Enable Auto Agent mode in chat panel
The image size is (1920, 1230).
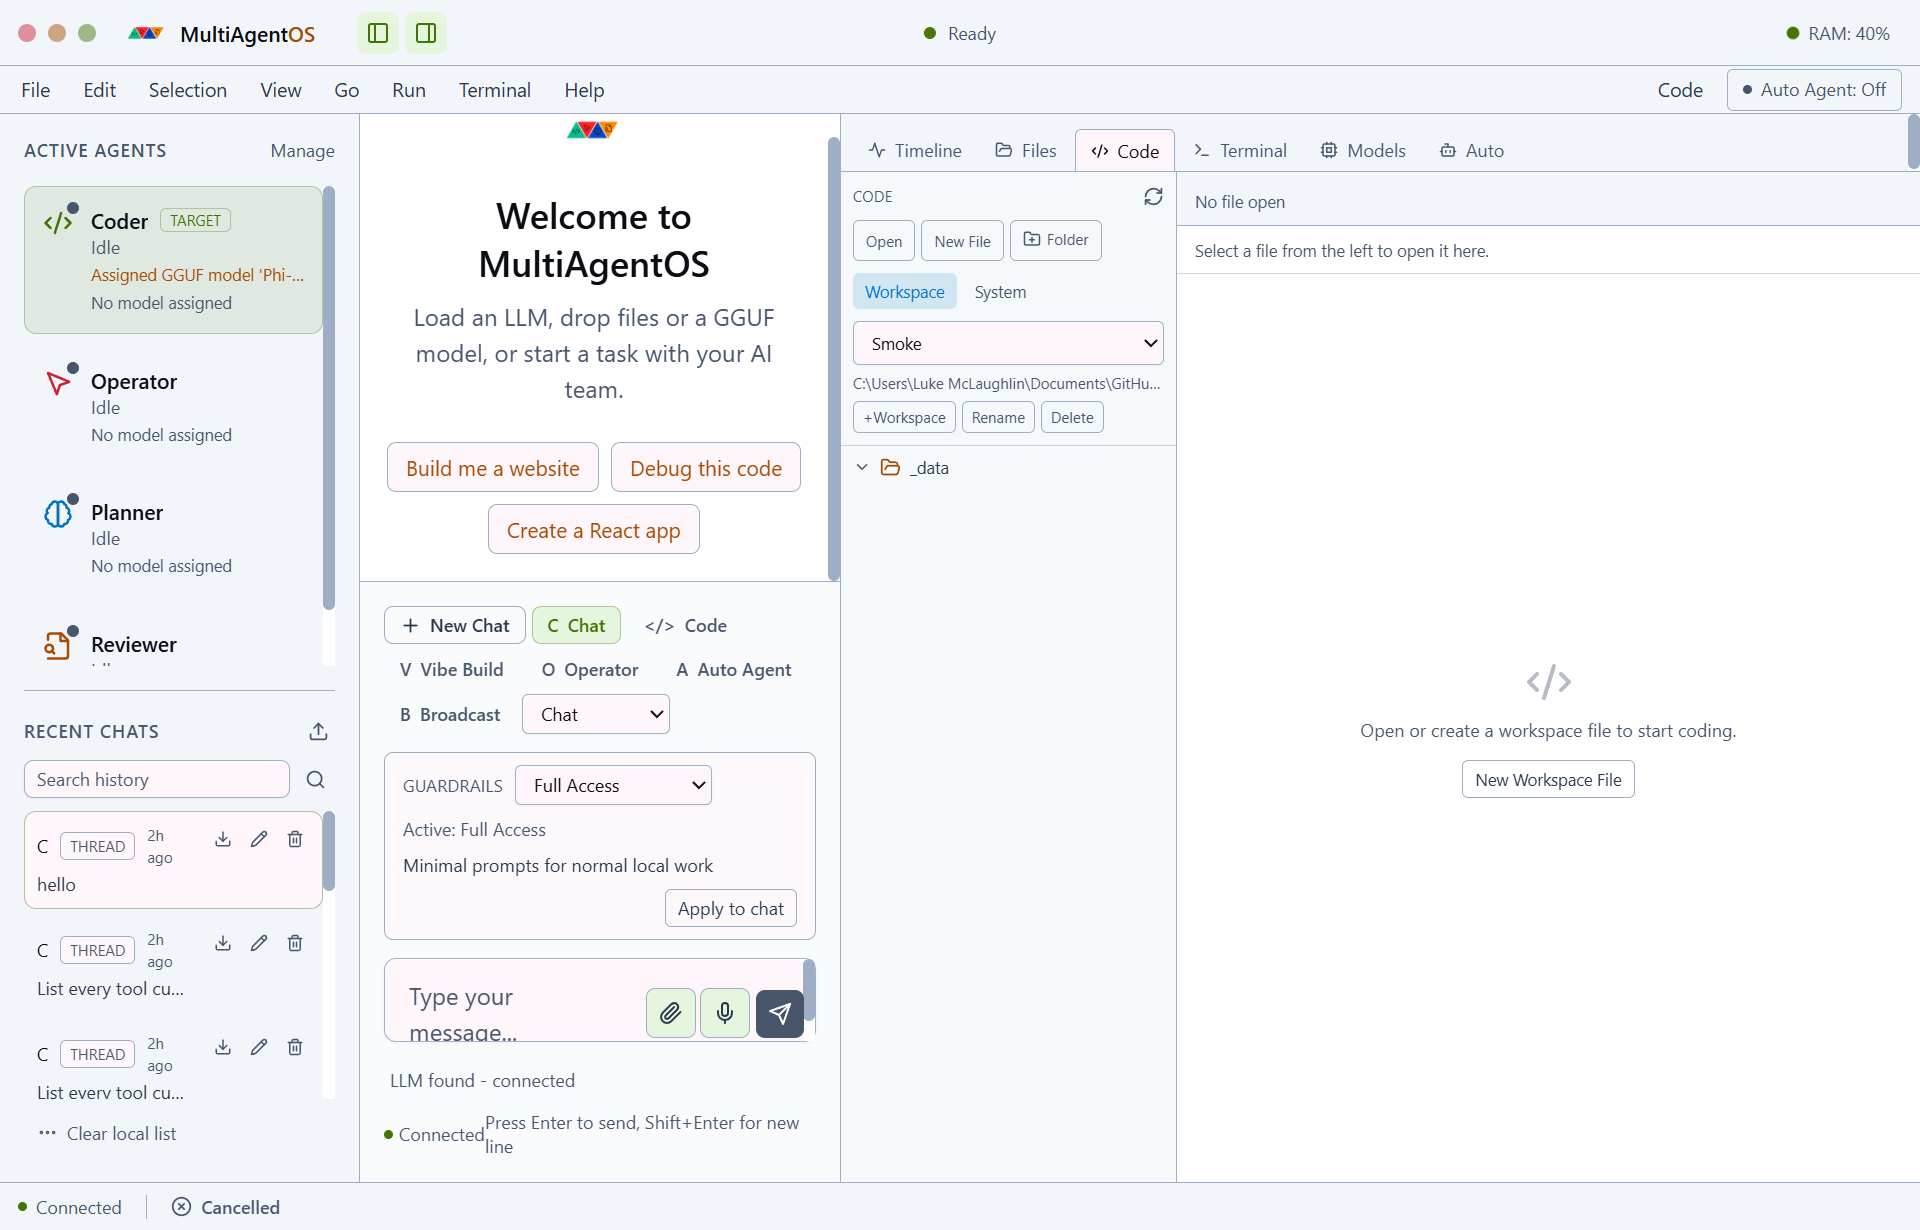(x=734, y=670)
